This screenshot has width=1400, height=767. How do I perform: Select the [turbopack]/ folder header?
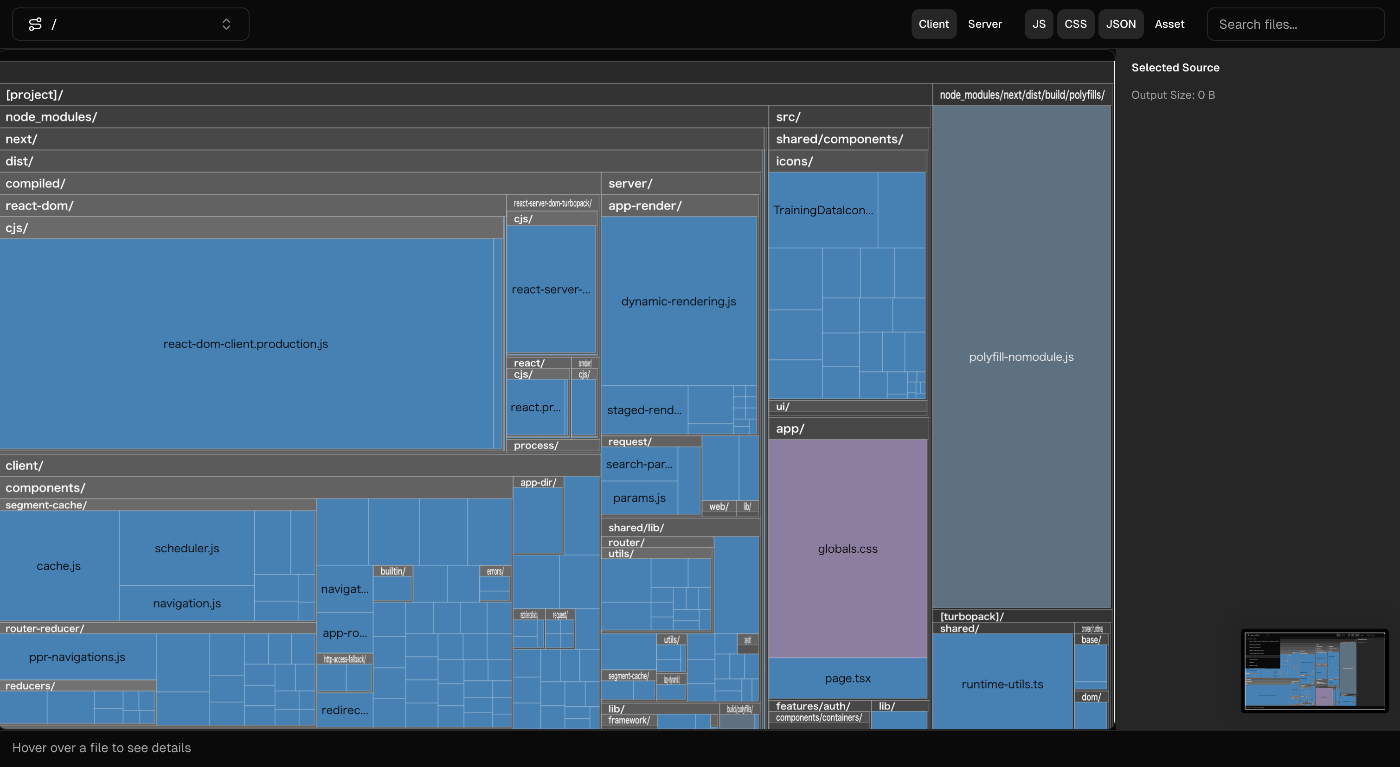point(1022,616)
